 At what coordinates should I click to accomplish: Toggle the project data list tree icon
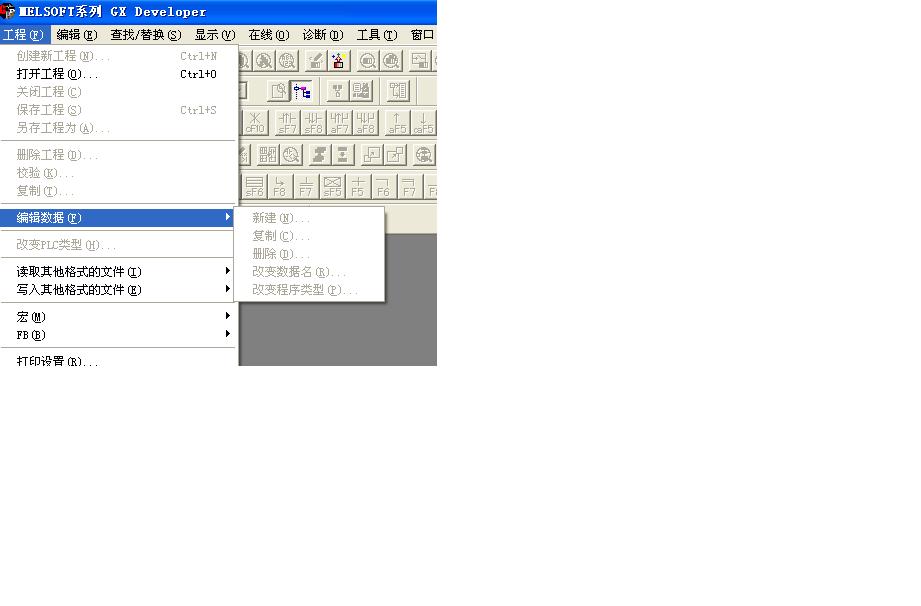(302, 91)
